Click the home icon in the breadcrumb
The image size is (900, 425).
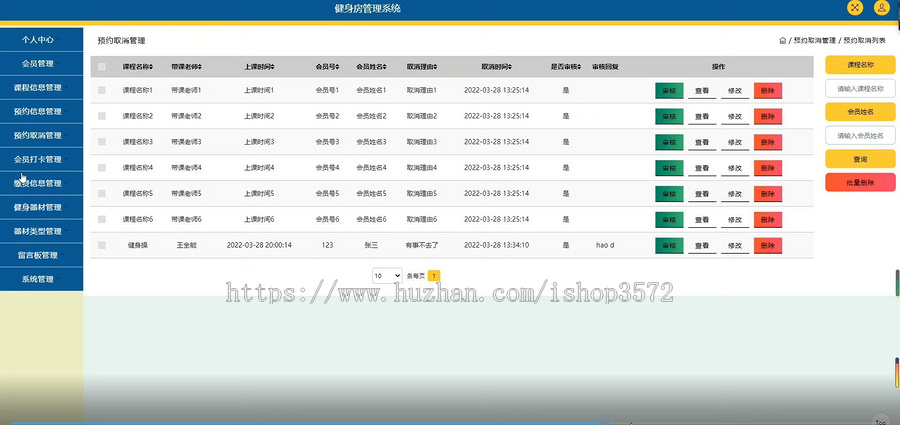pos(782,41)
